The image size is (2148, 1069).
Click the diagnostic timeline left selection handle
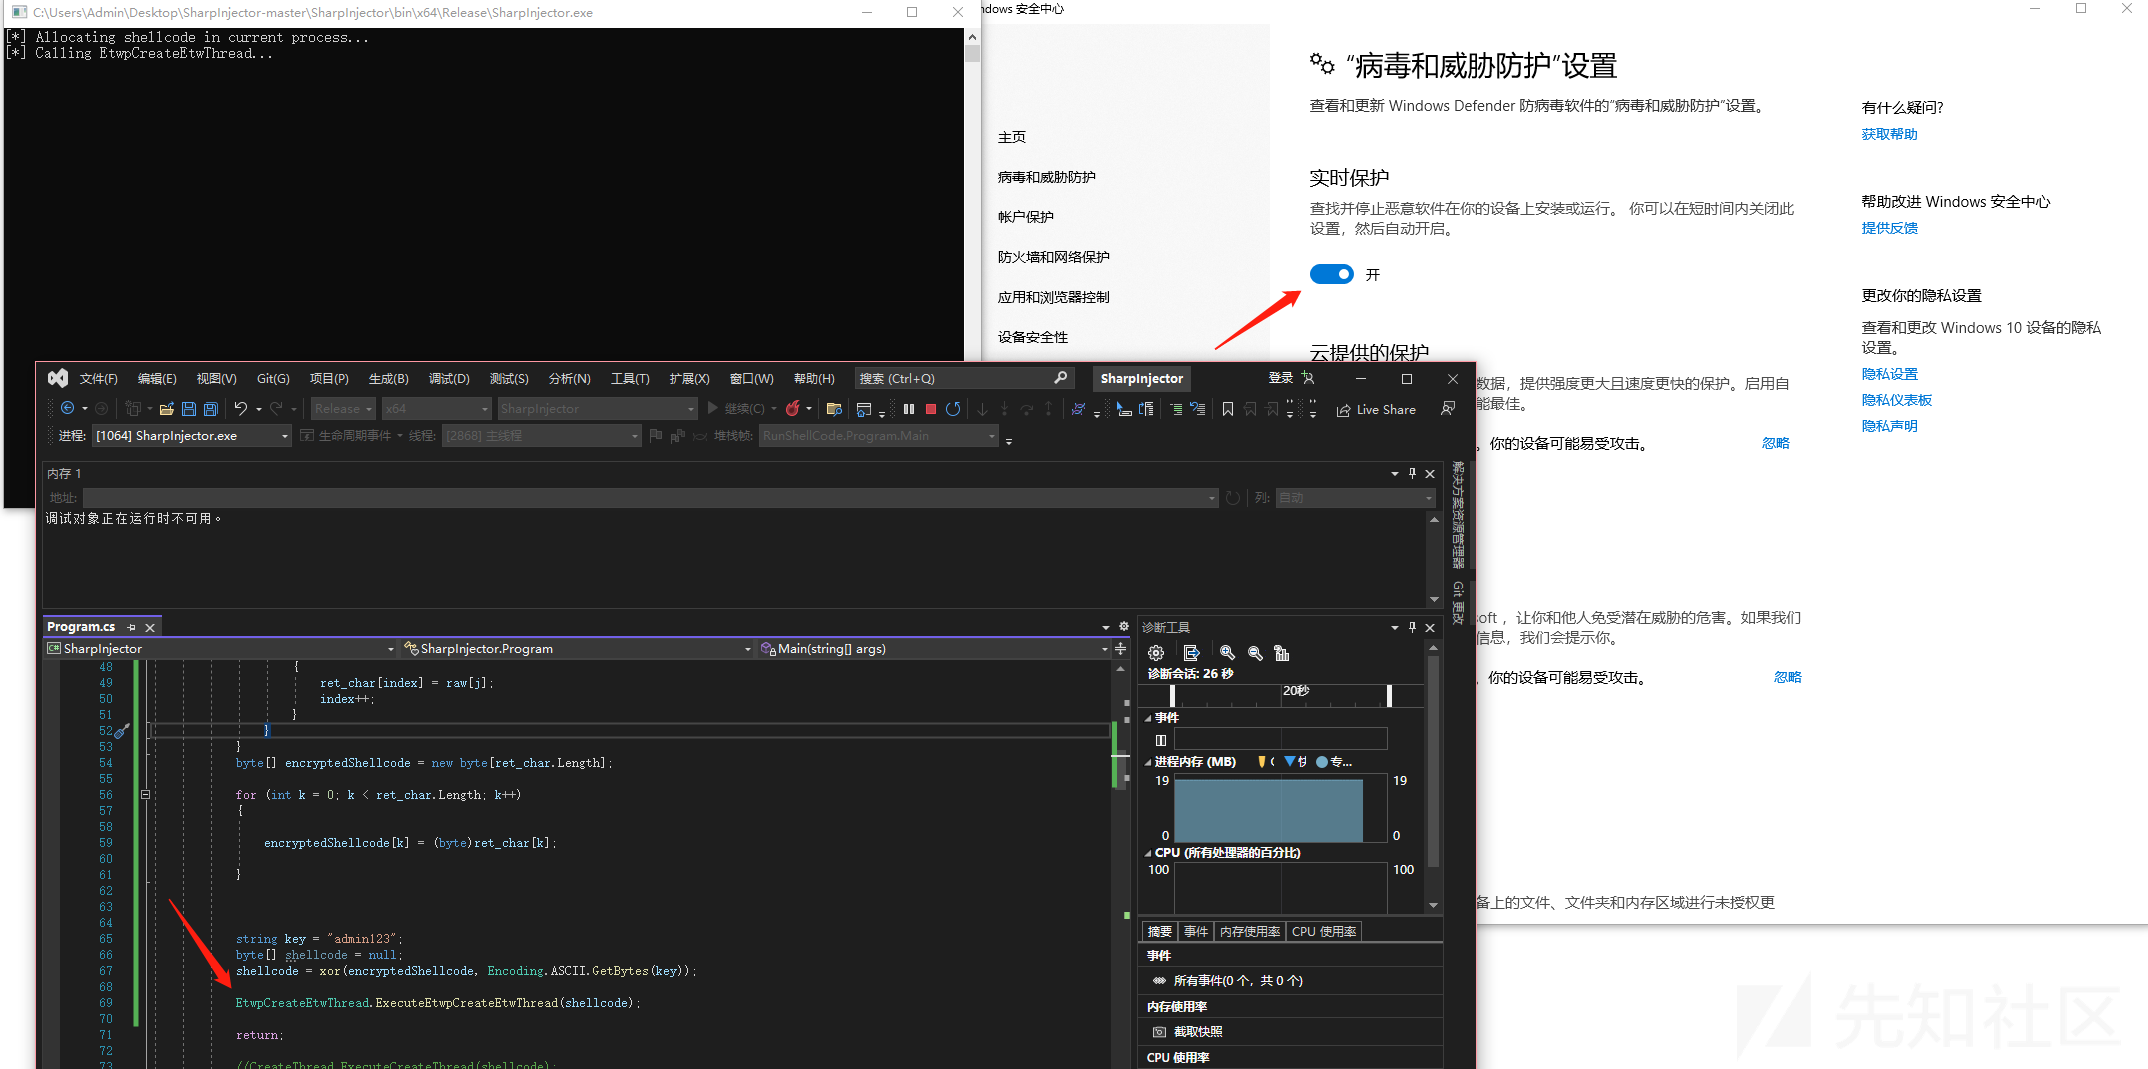click(x=1172, y=695)
